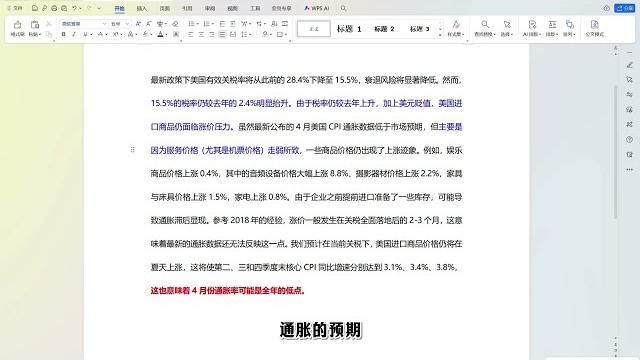Switch to the 工具 (Tools) ribbon tab

[255, 8]
